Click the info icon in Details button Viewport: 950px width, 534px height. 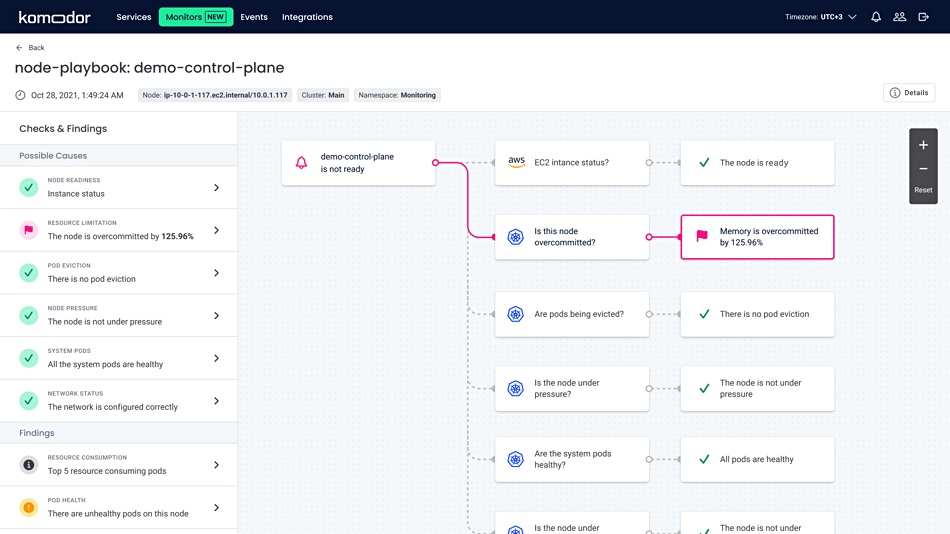coord(895,93)
